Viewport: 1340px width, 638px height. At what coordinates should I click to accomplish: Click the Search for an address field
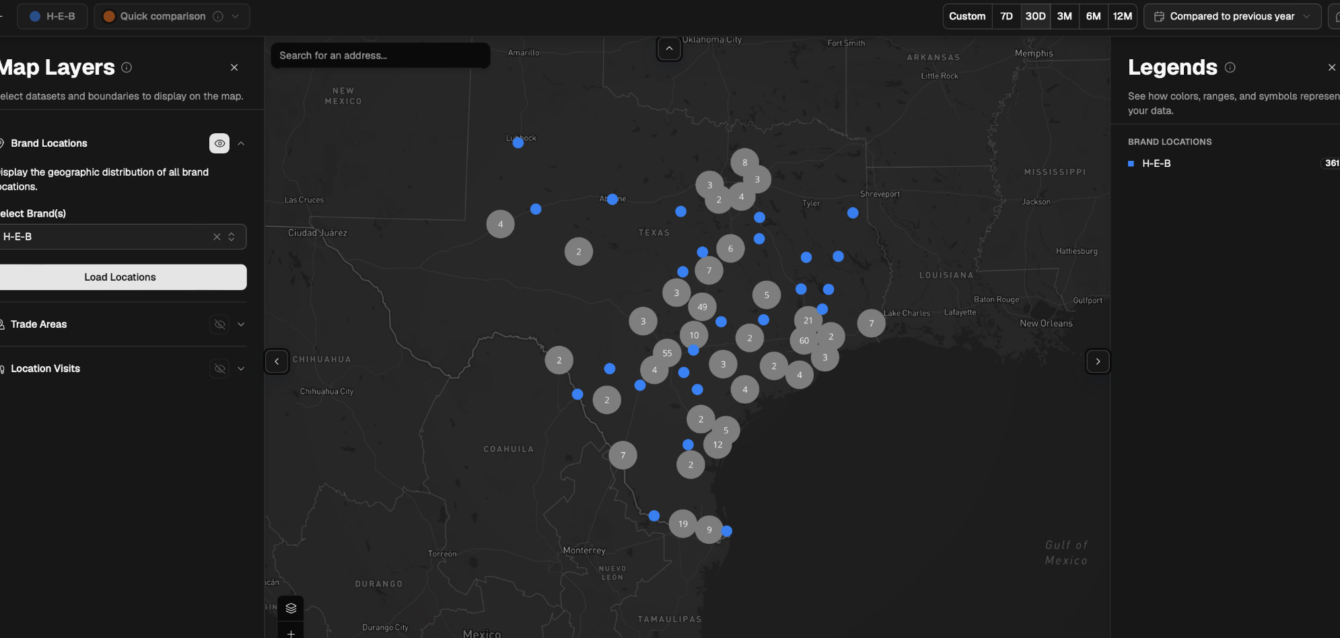coord(380,56)
